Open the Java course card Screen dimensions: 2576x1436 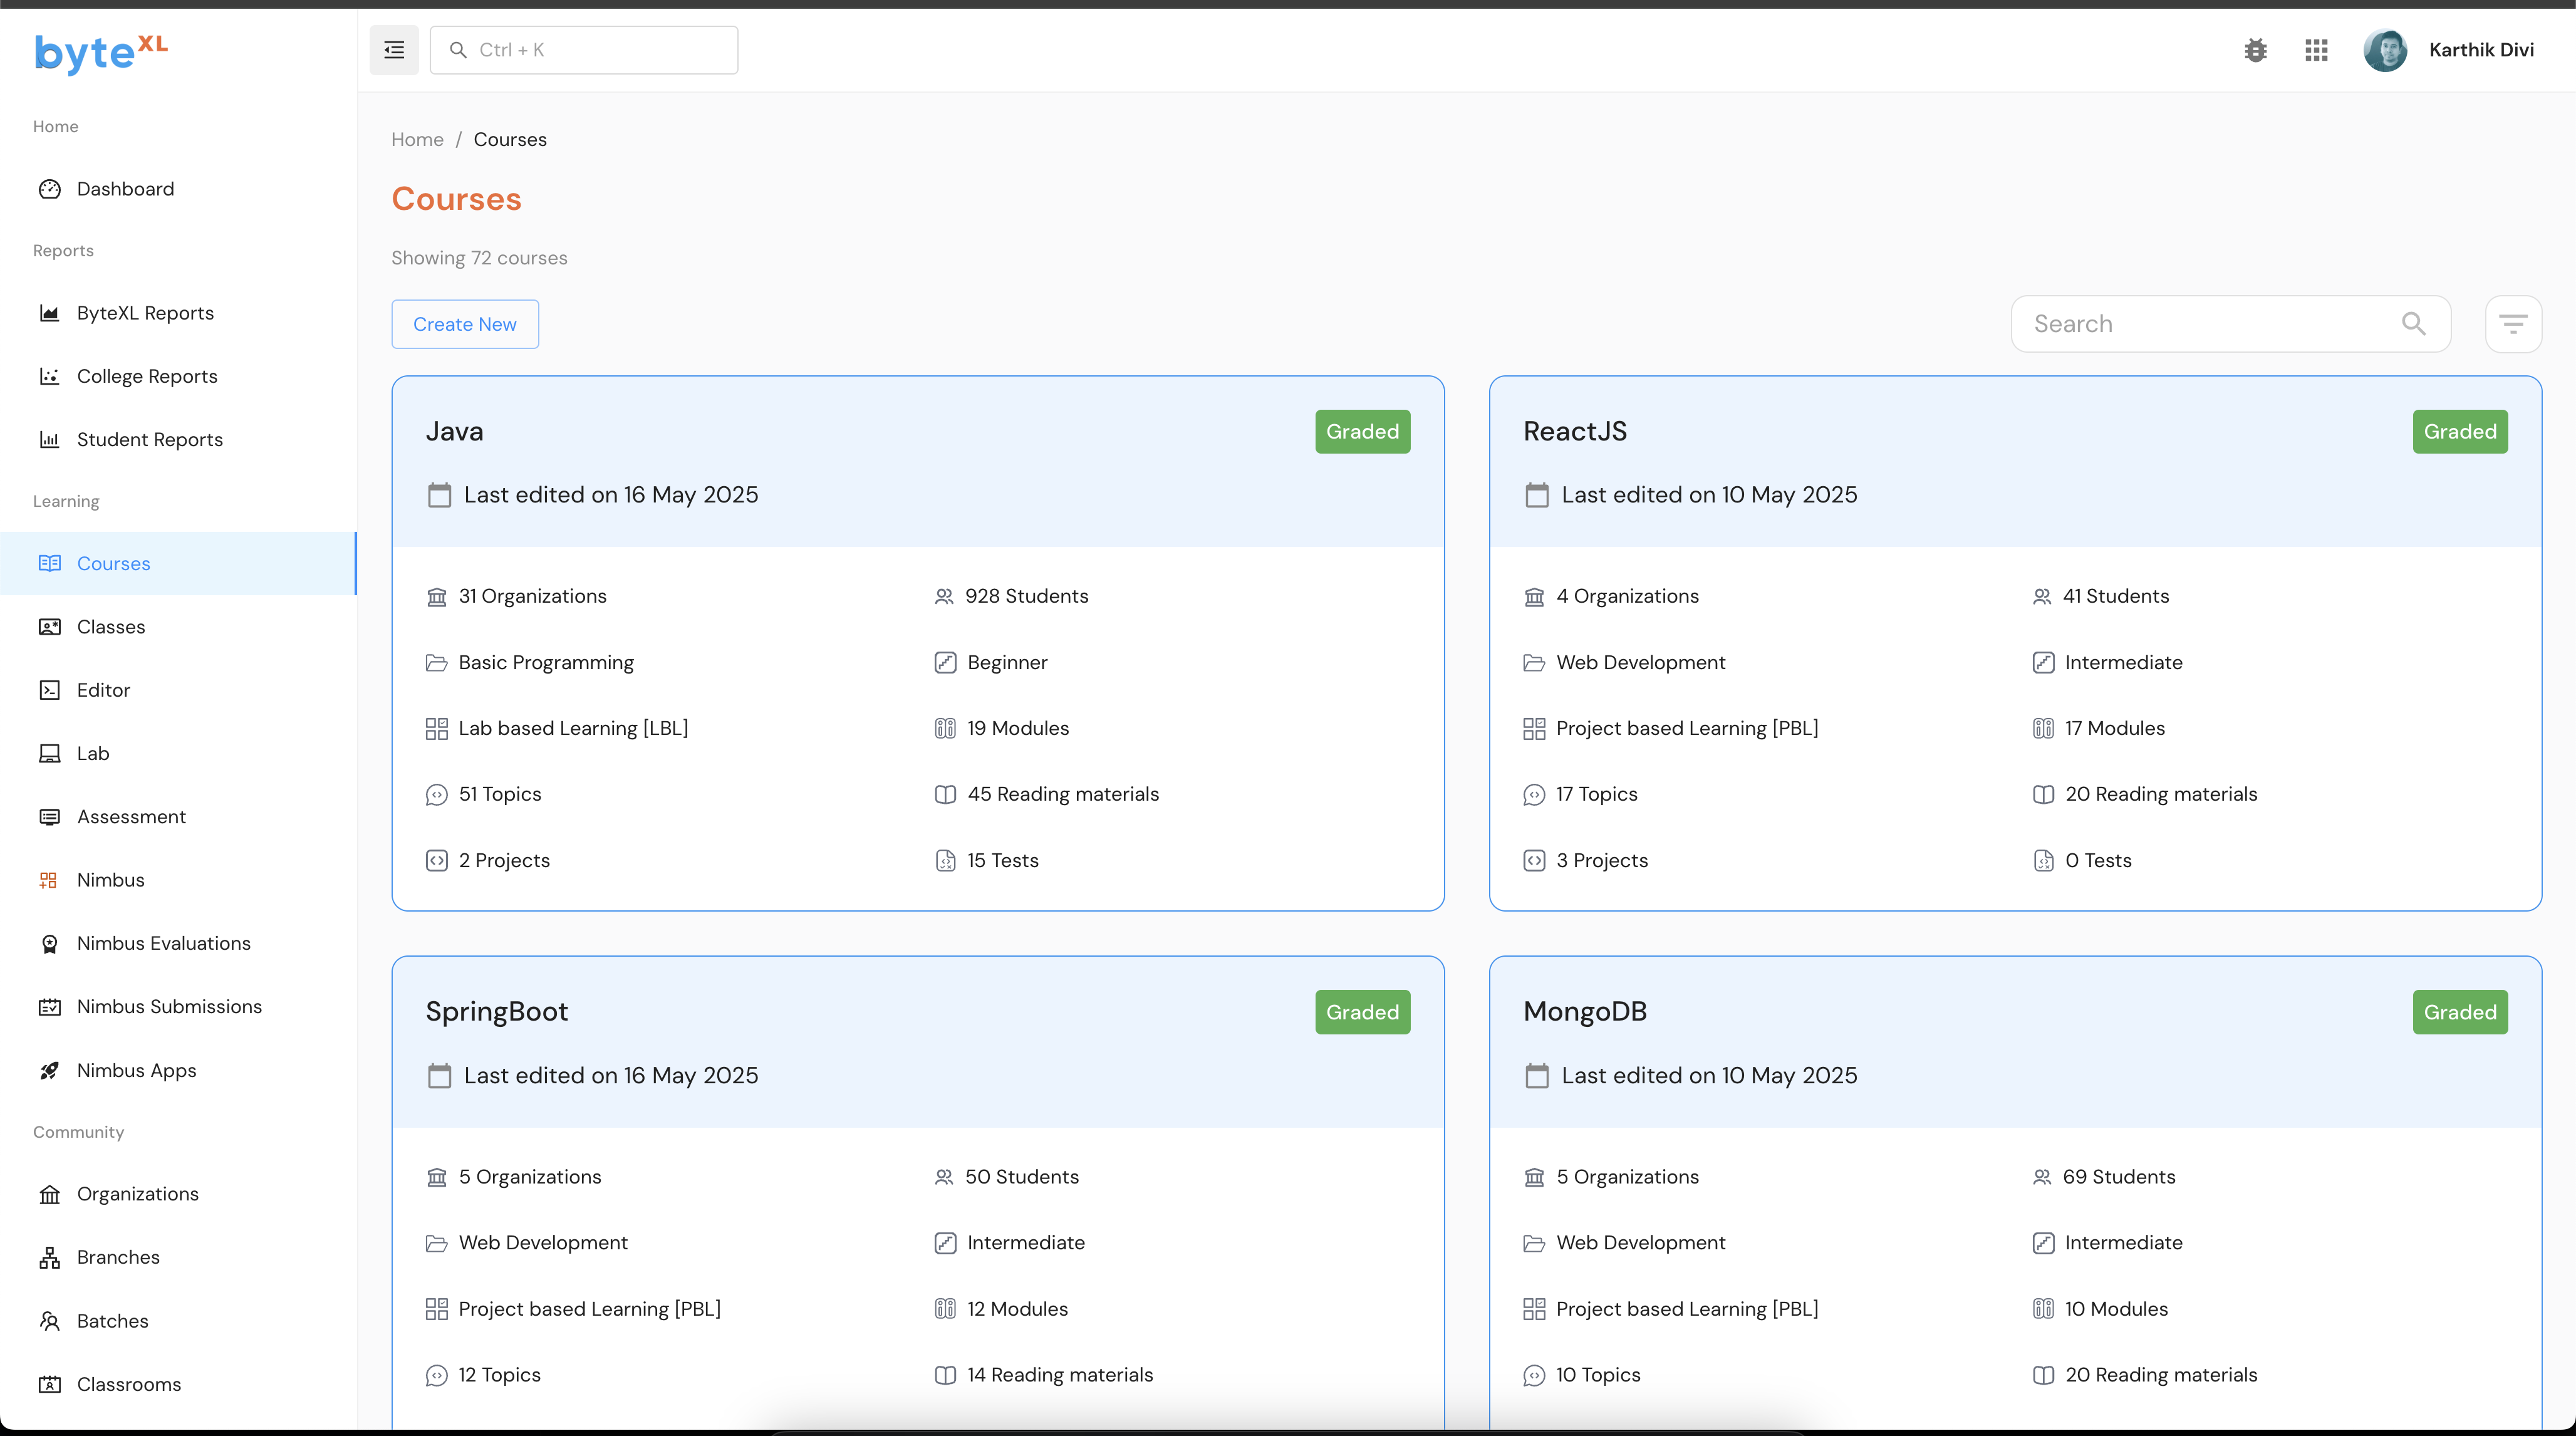(x=455, y=431)
